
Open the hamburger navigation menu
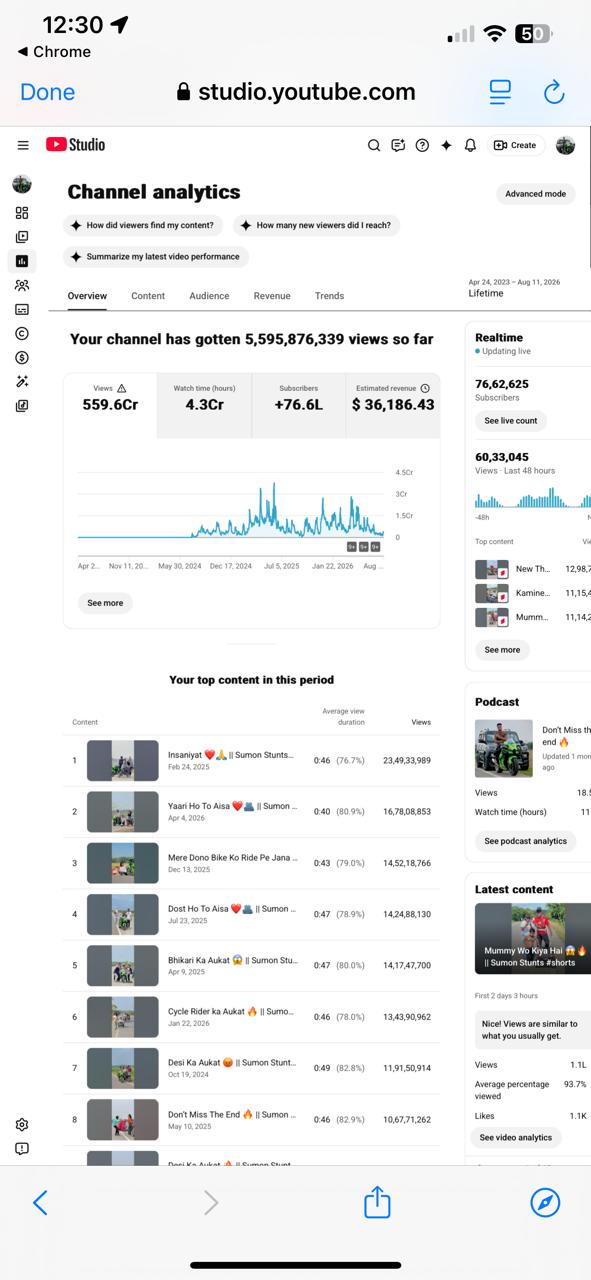23,145
